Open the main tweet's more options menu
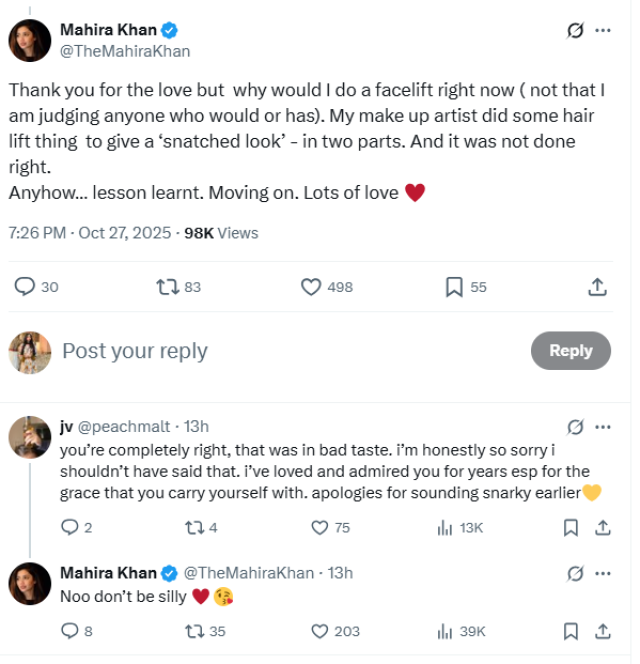640x664 pixels. [603, 30]
